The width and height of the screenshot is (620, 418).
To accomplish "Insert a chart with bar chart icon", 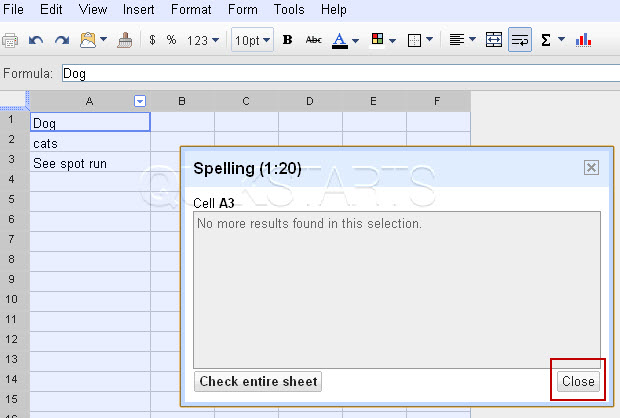I will 583,40.
